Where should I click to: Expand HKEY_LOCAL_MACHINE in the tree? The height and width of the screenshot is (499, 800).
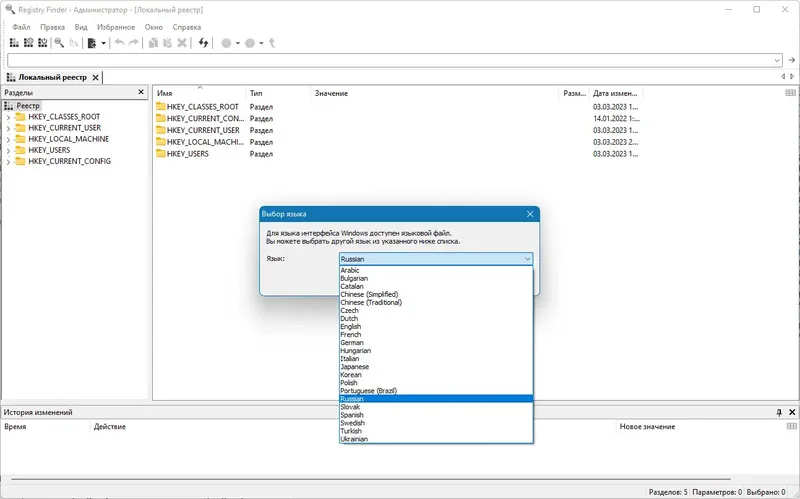[8, 140]
